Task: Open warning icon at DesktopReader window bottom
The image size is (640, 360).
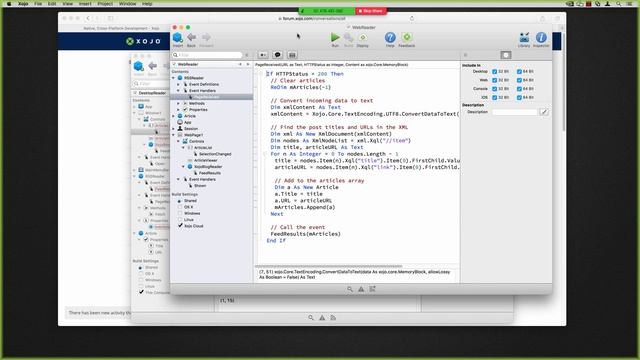Action: tap(322, 318)
